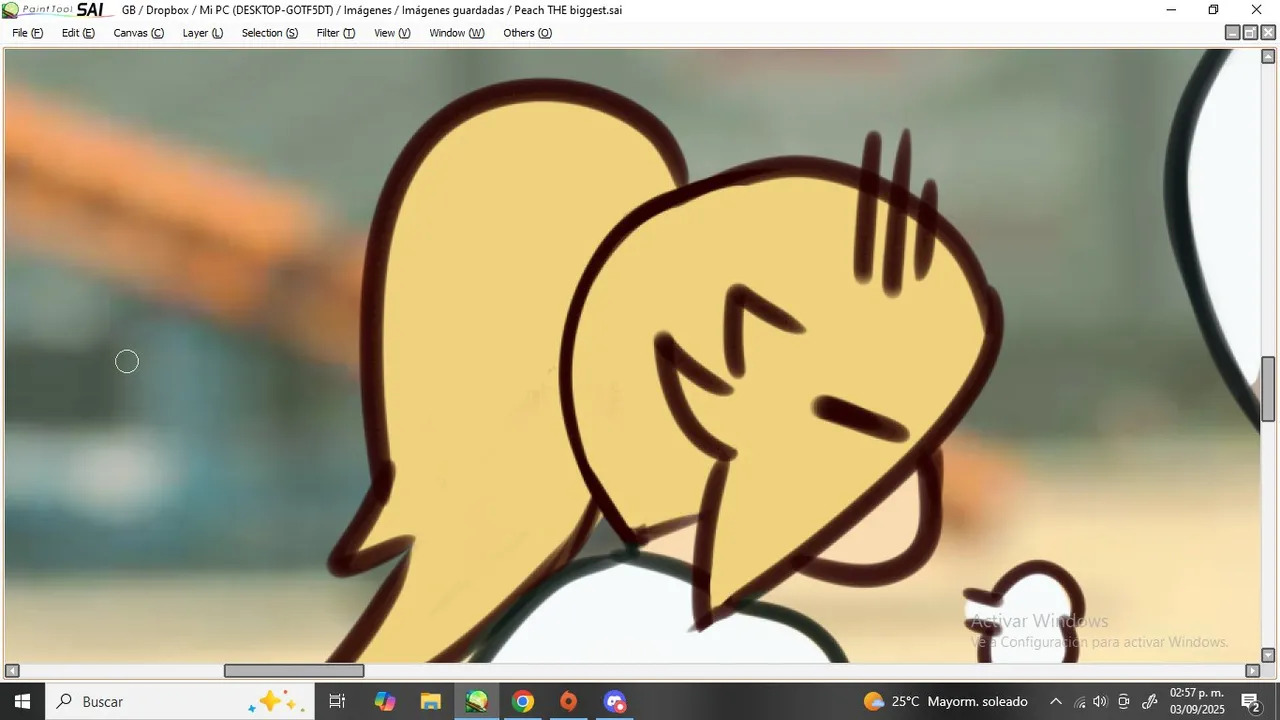Click the PaintTool SAI taskbar icon

point(477,702)
